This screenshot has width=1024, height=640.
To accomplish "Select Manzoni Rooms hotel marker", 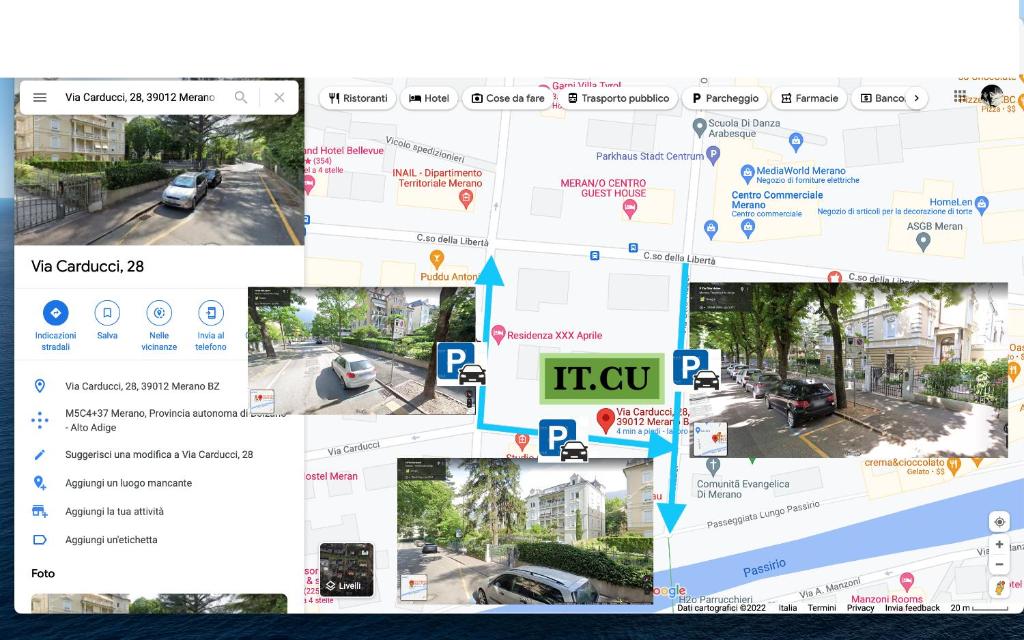I will (906, 581).
